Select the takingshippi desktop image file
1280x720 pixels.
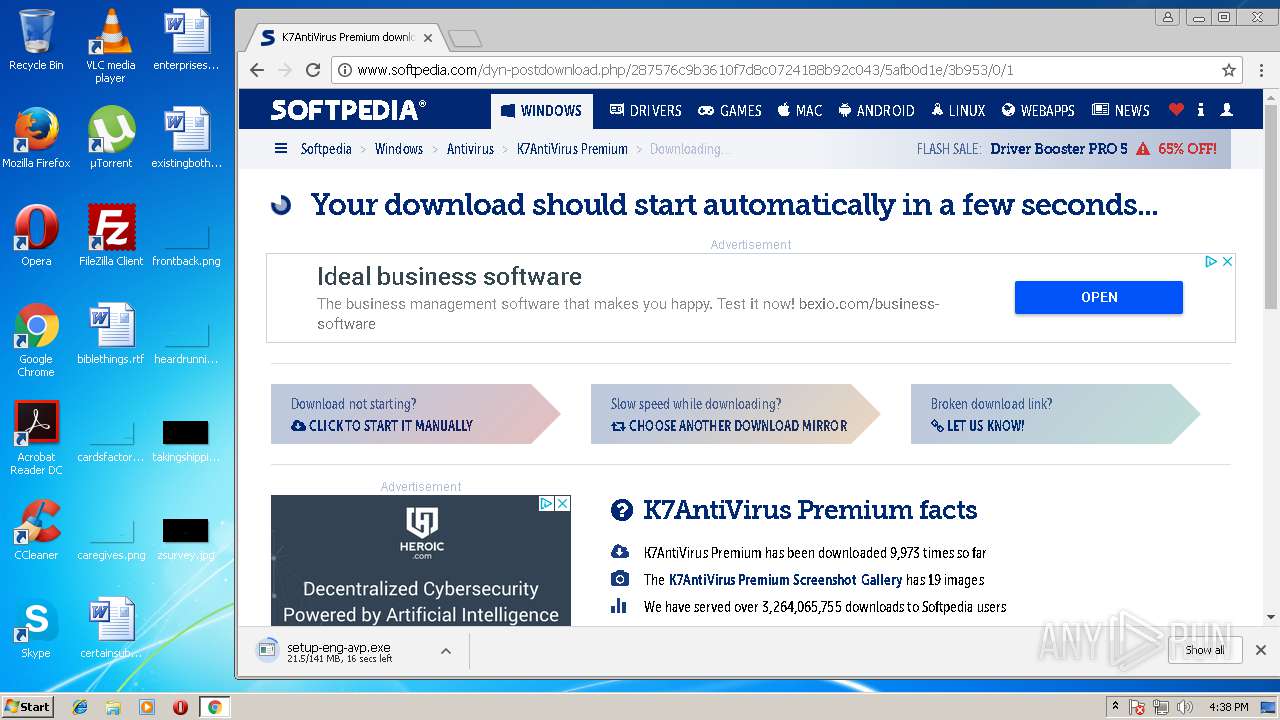click(x=186, y=440)
